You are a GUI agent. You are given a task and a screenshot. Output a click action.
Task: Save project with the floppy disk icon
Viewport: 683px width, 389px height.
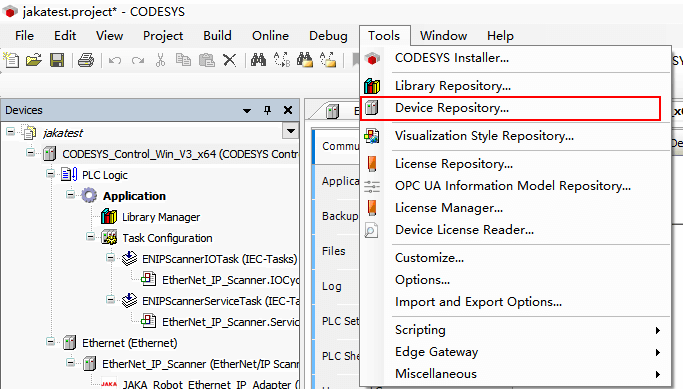[x=57, y=60]
